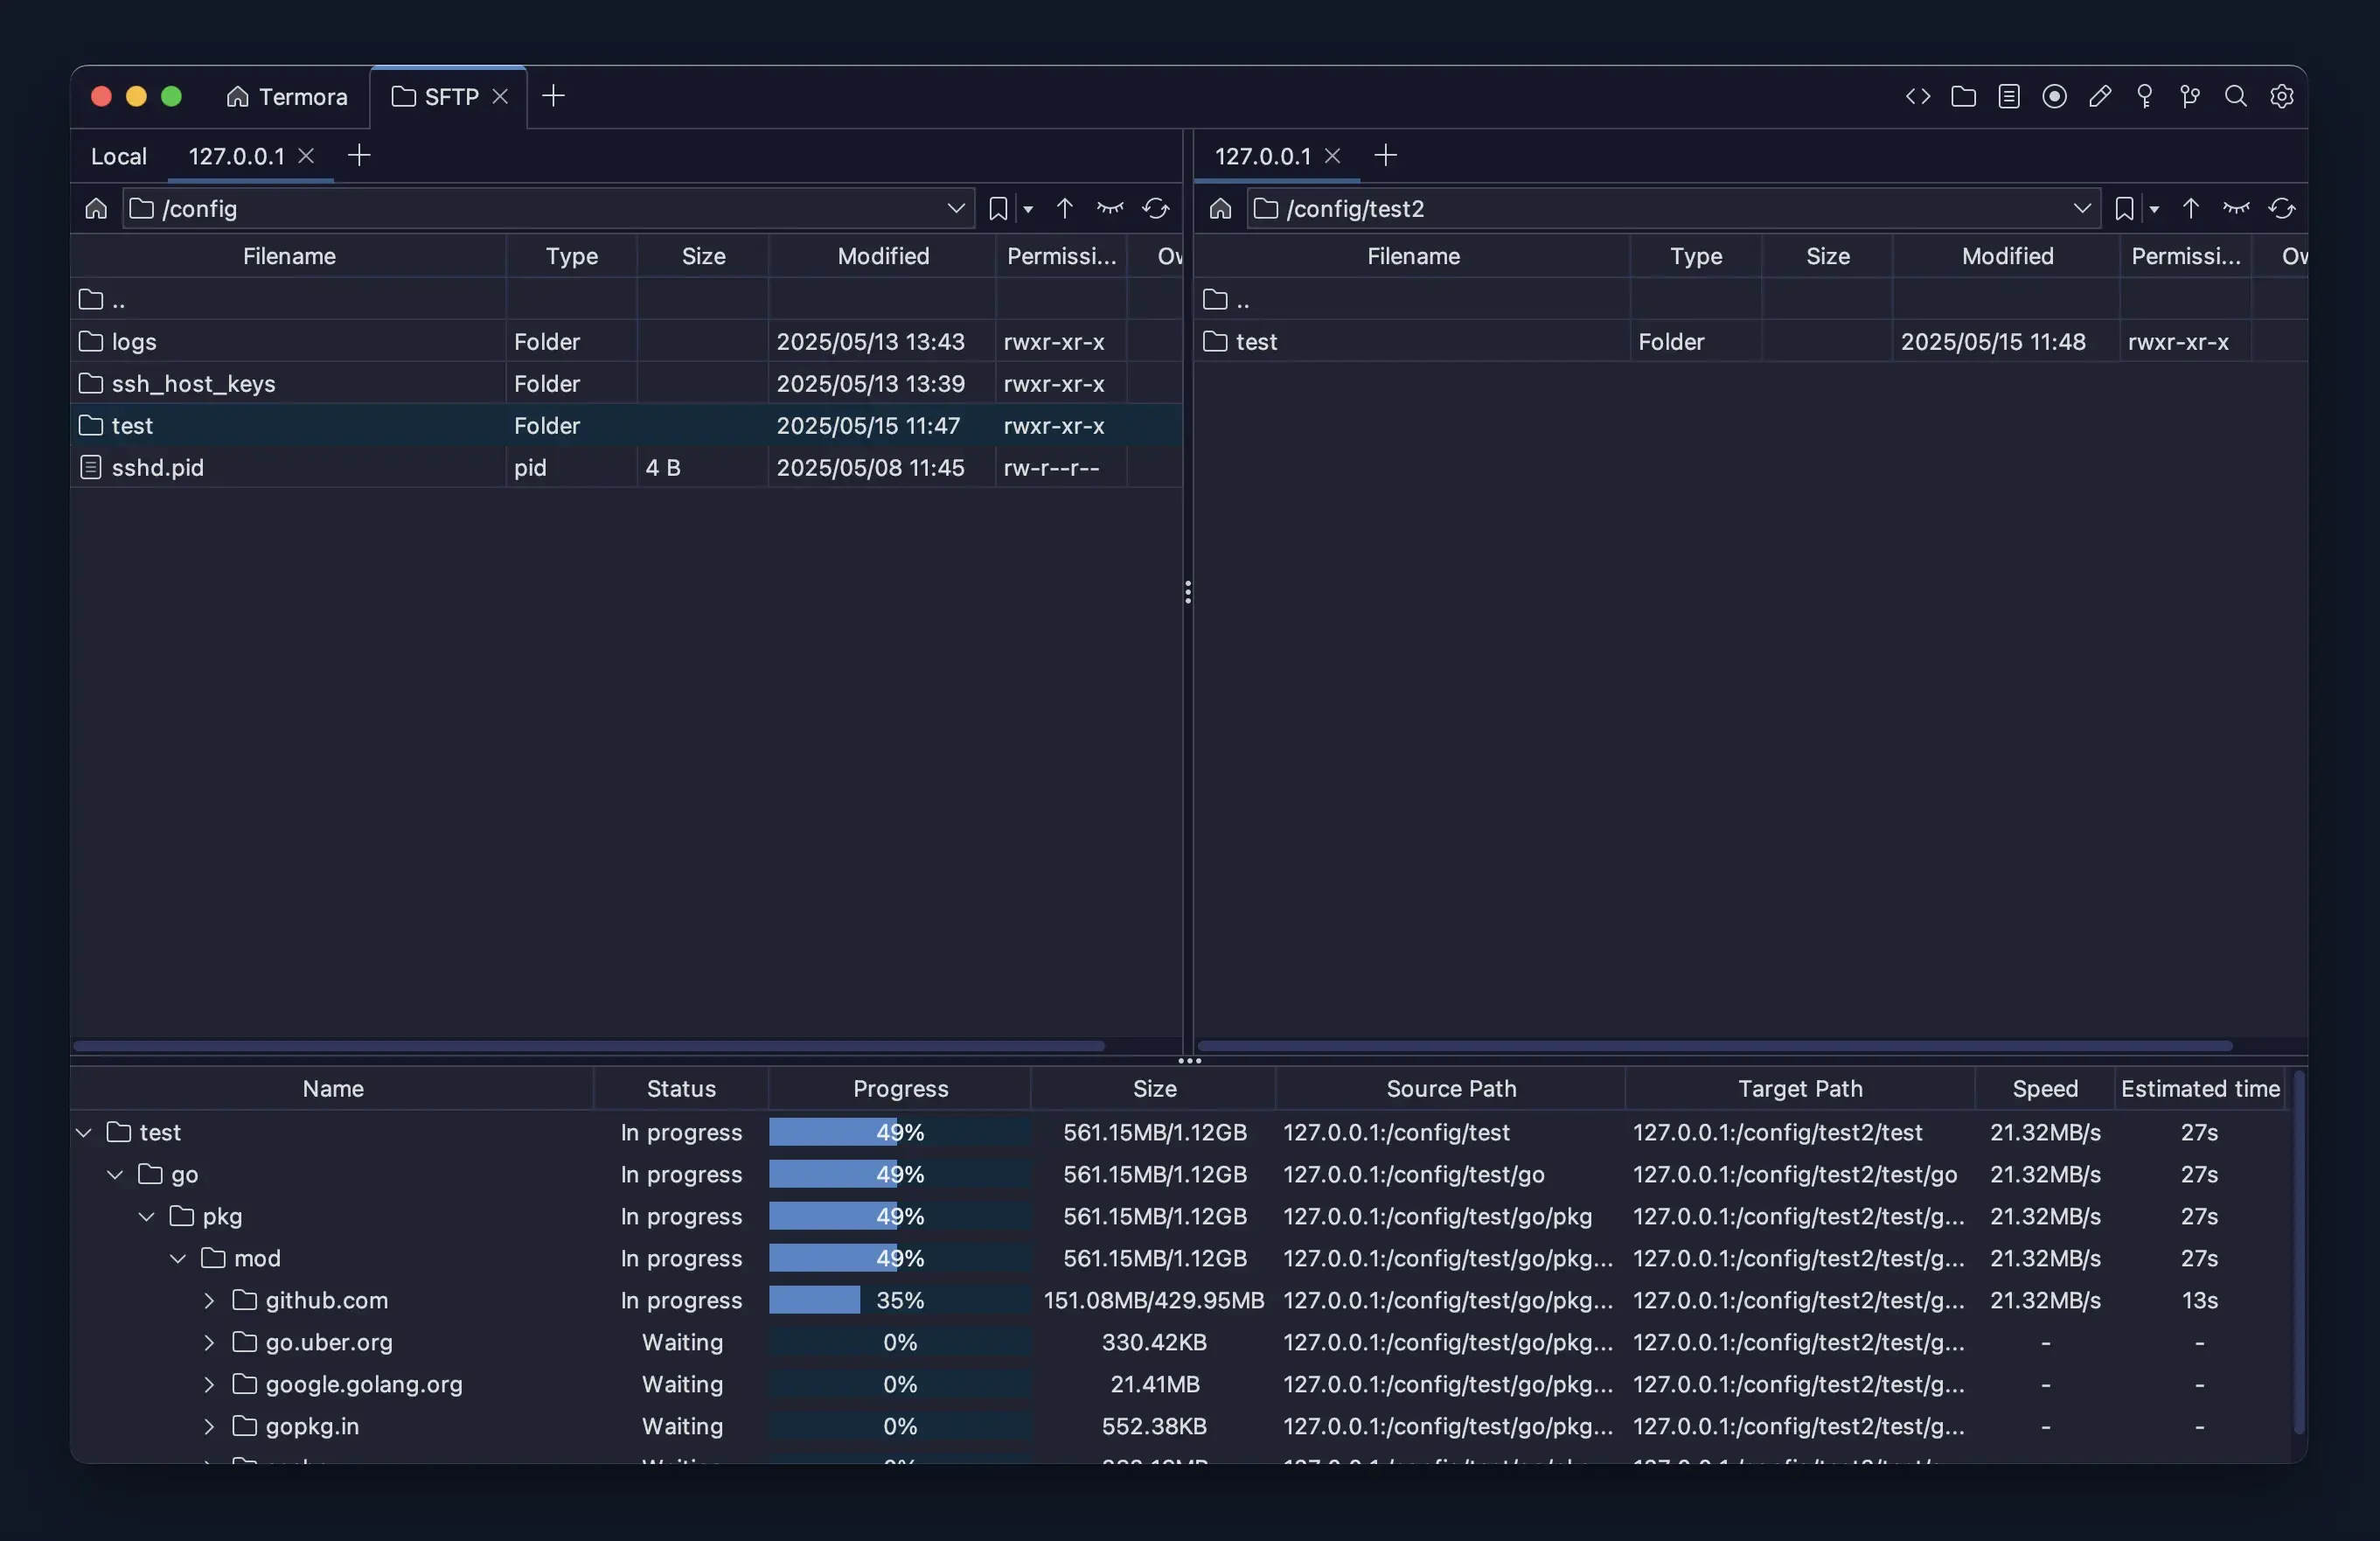Toggle hidden files eye icon in right pane
Viewport: 2380px width, 1541px height.
point(2235,208)
